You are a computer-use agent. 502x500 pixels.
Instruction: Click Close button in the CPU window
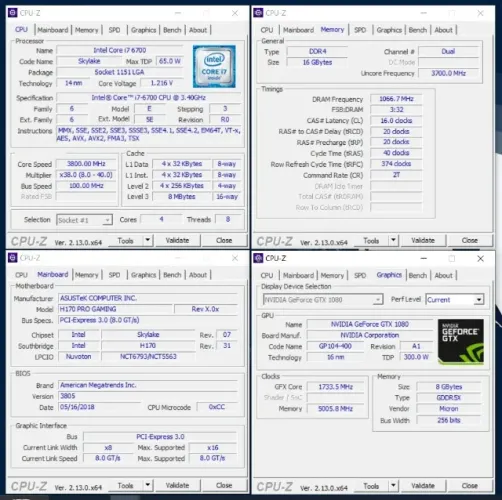point(224,240)
